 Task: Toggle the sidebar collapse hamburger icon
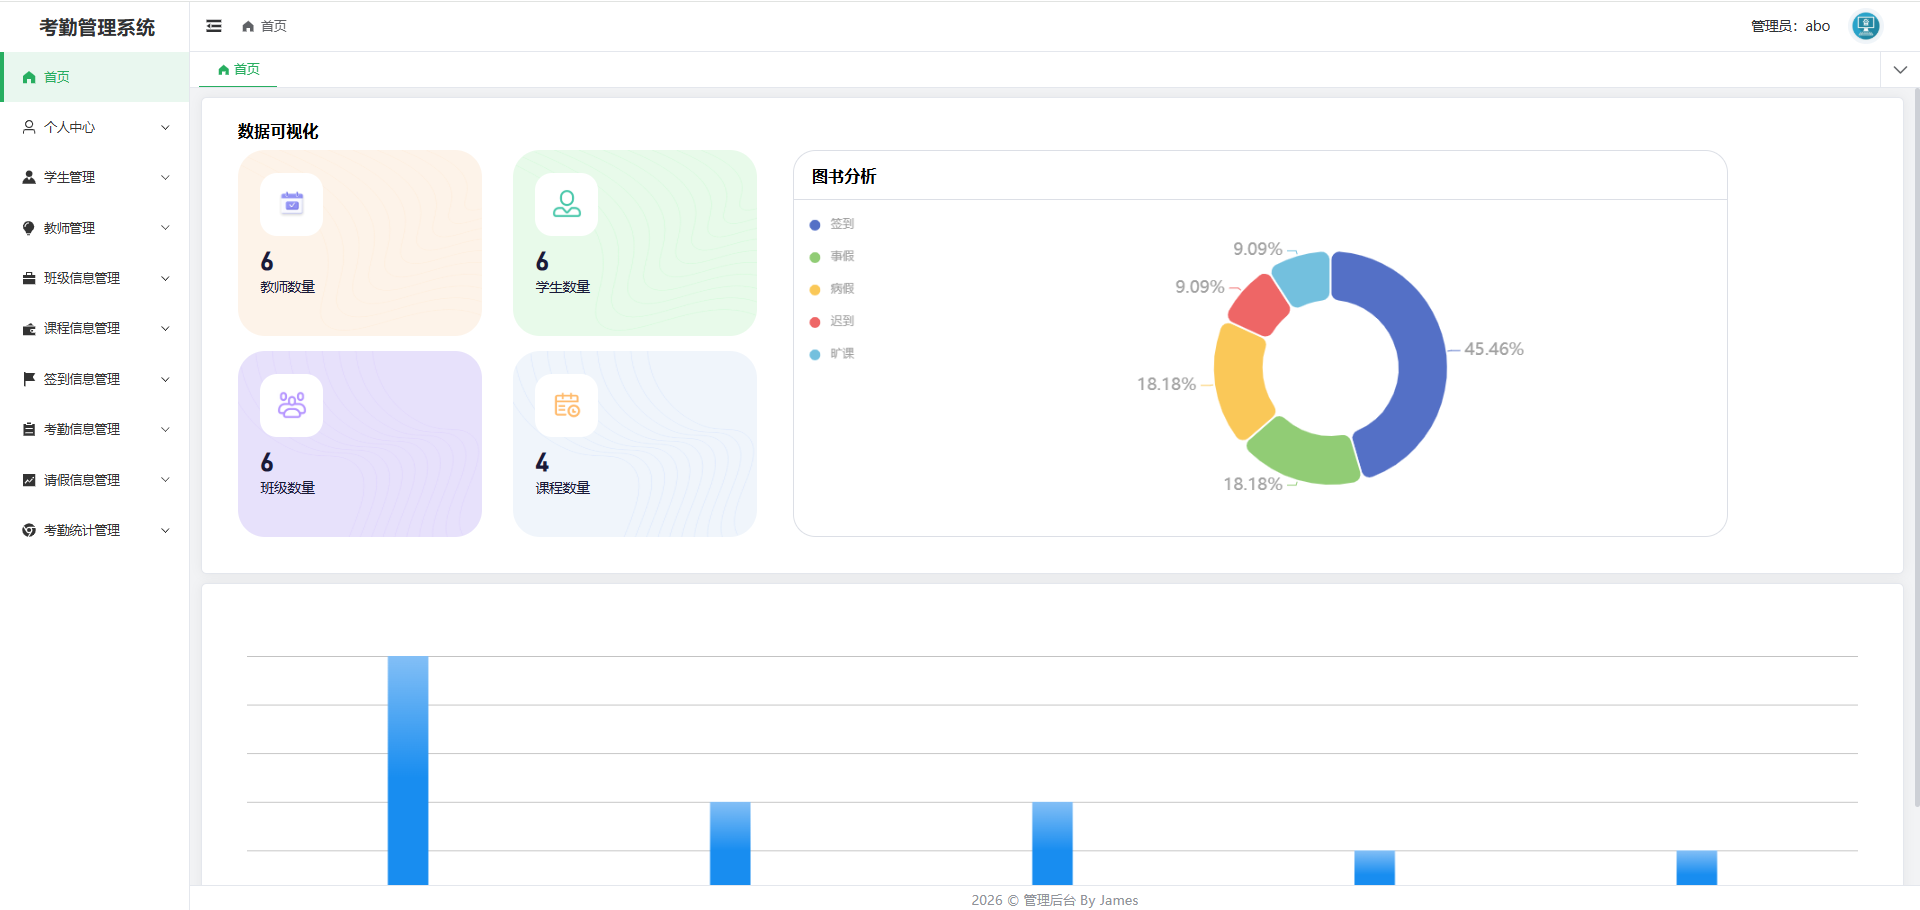(214, 26)
